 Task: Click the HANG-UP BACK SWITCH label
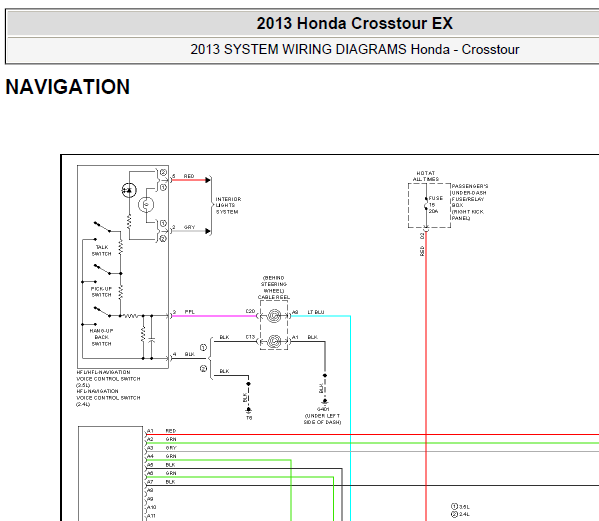tap(101, 337)
